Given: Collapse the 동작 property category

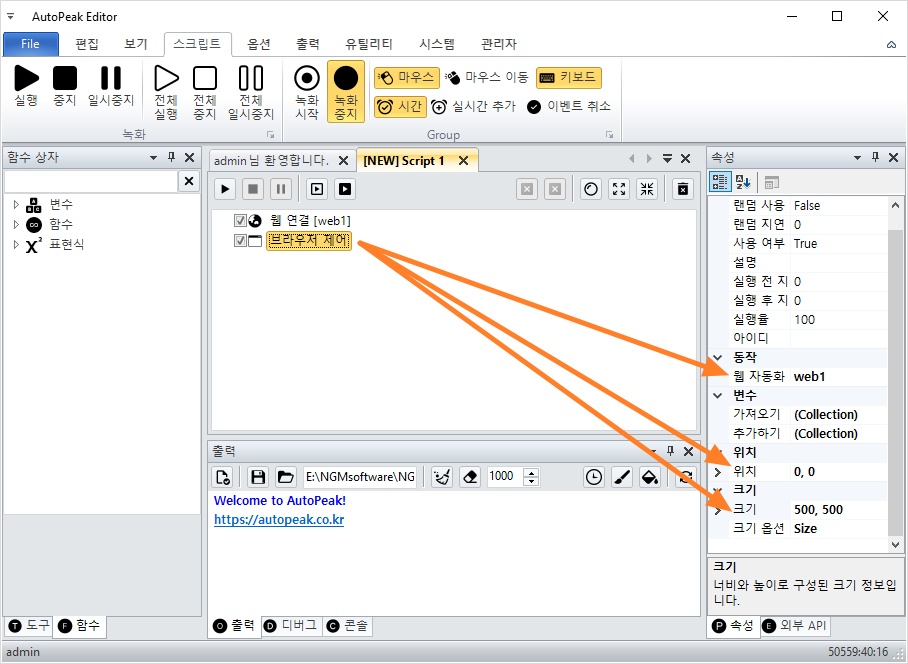Looking at the screenshot, I should point(718,358).
